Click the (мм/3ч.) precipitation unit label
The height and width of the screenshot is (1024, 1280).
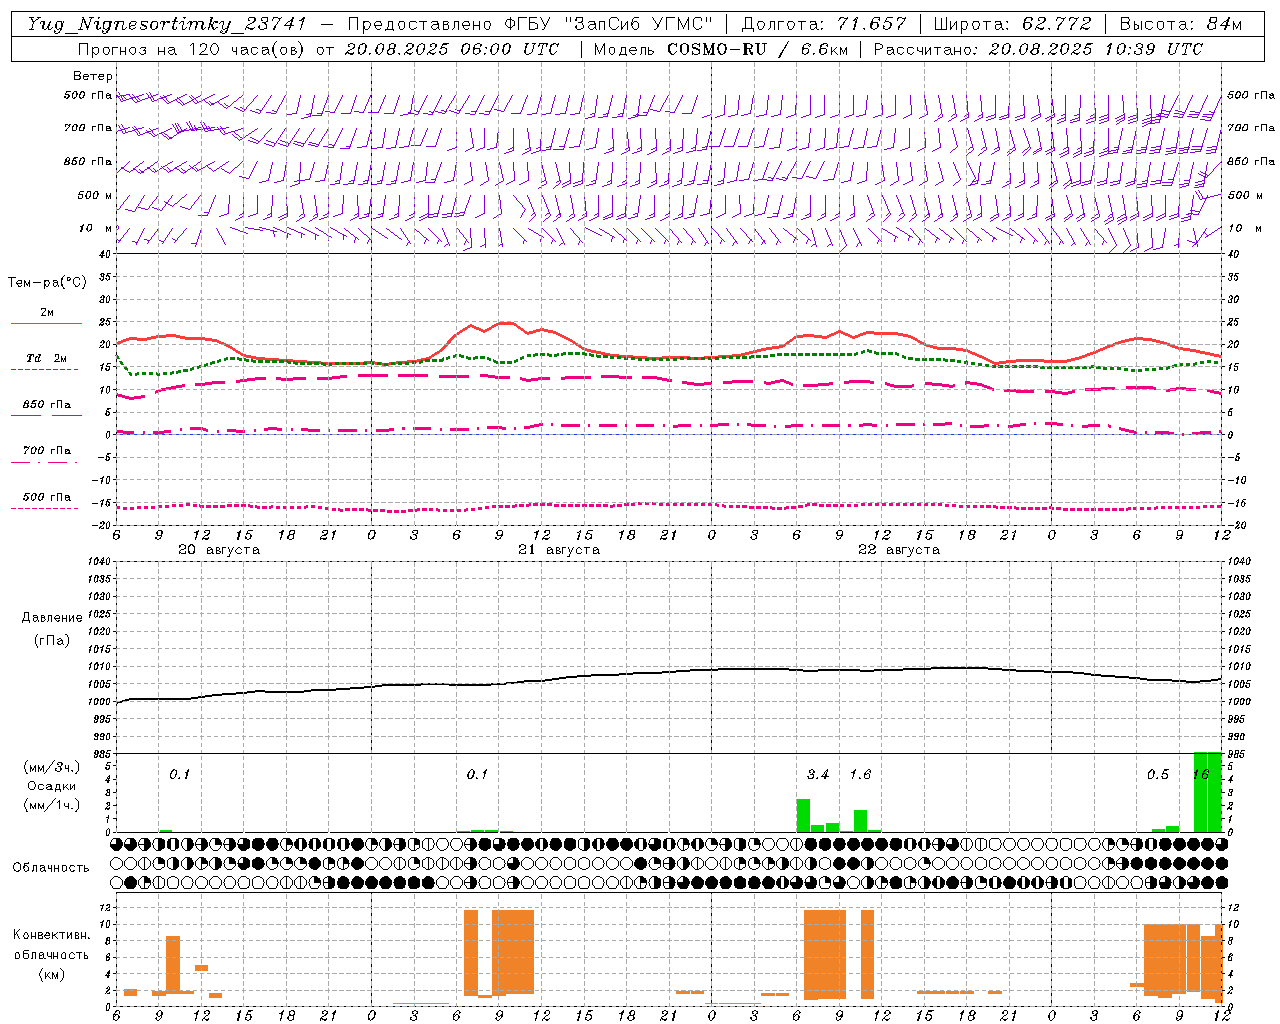pyautogui.click(x=51, y=767)
